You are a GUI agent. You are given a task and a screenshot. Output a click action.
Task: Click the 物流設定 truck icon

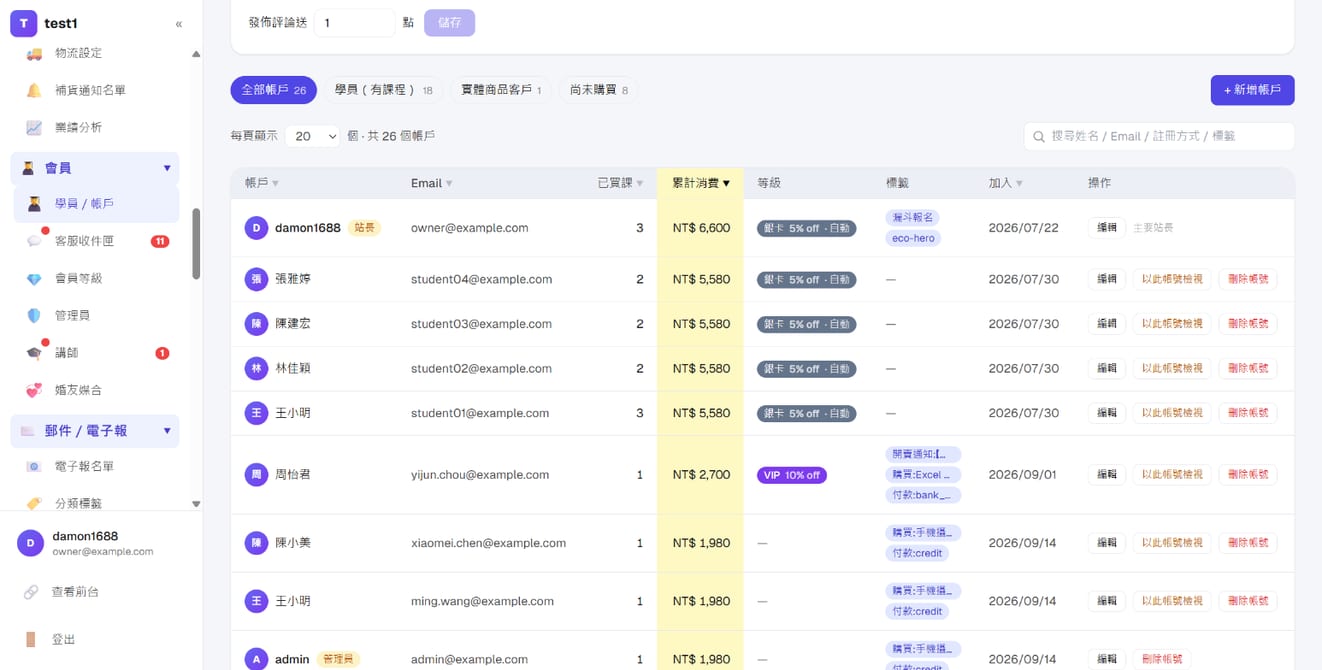point(34,53)
